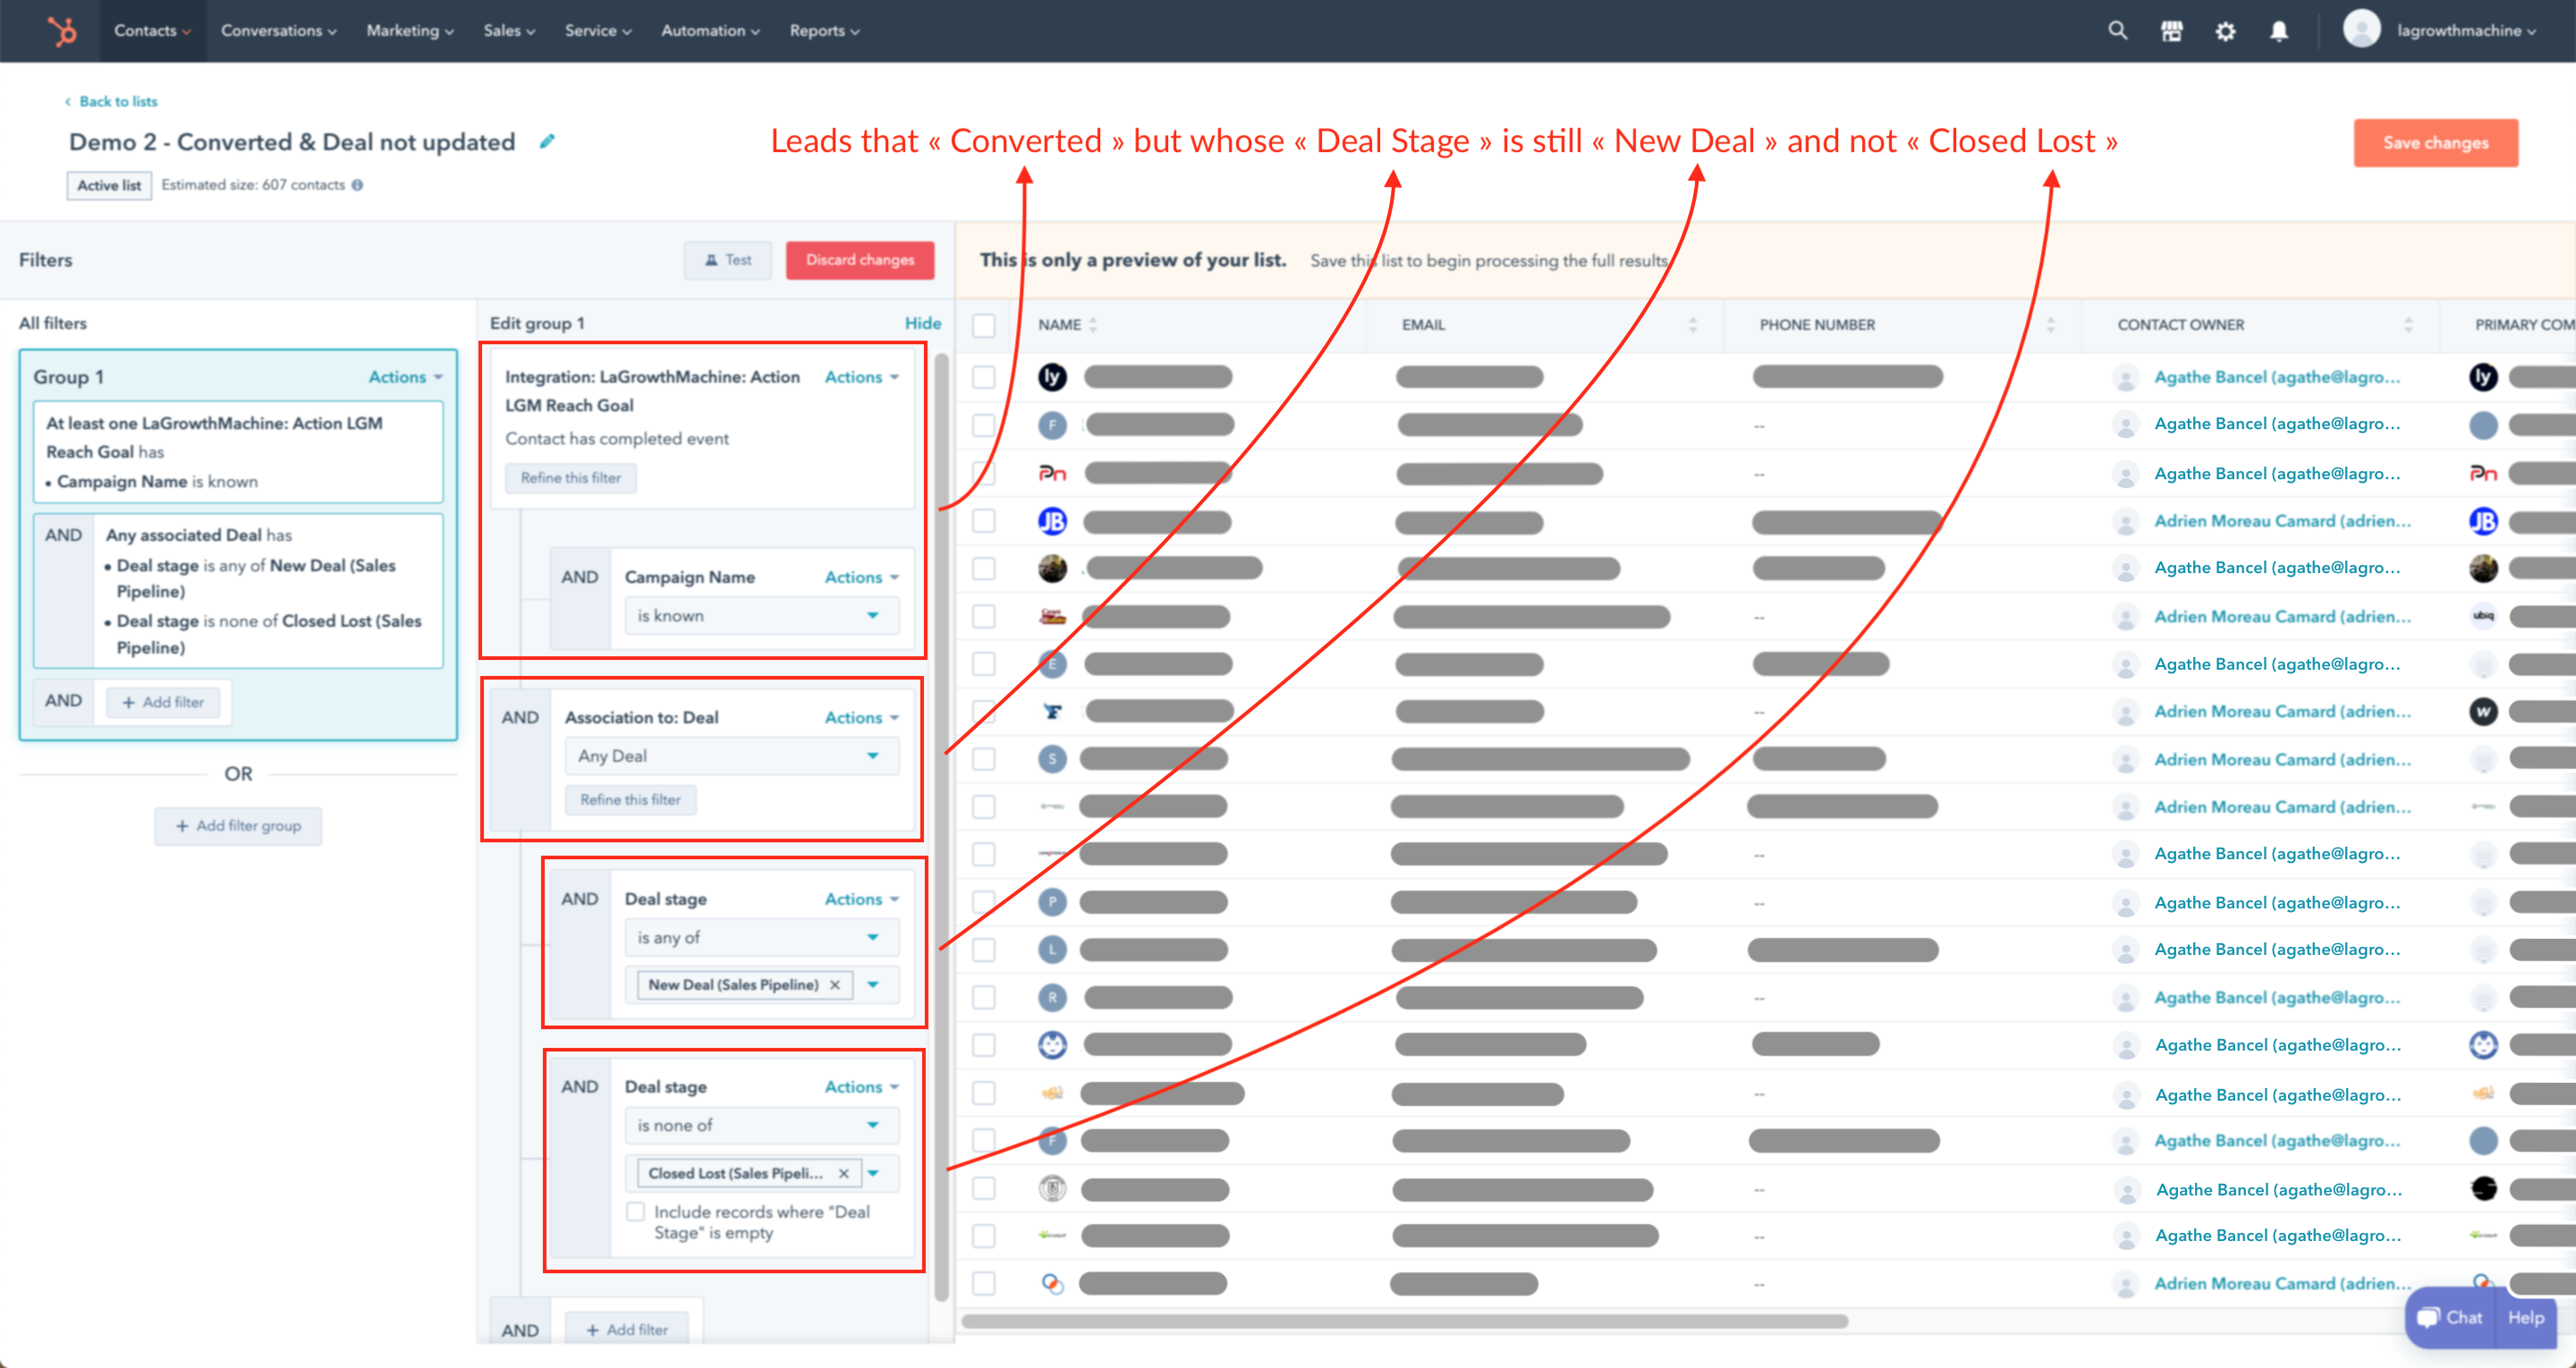The width and height of the screenshot is (2576, 1368).
Task: Click the HubSpot sprocket logo
Action: [62, 31]
